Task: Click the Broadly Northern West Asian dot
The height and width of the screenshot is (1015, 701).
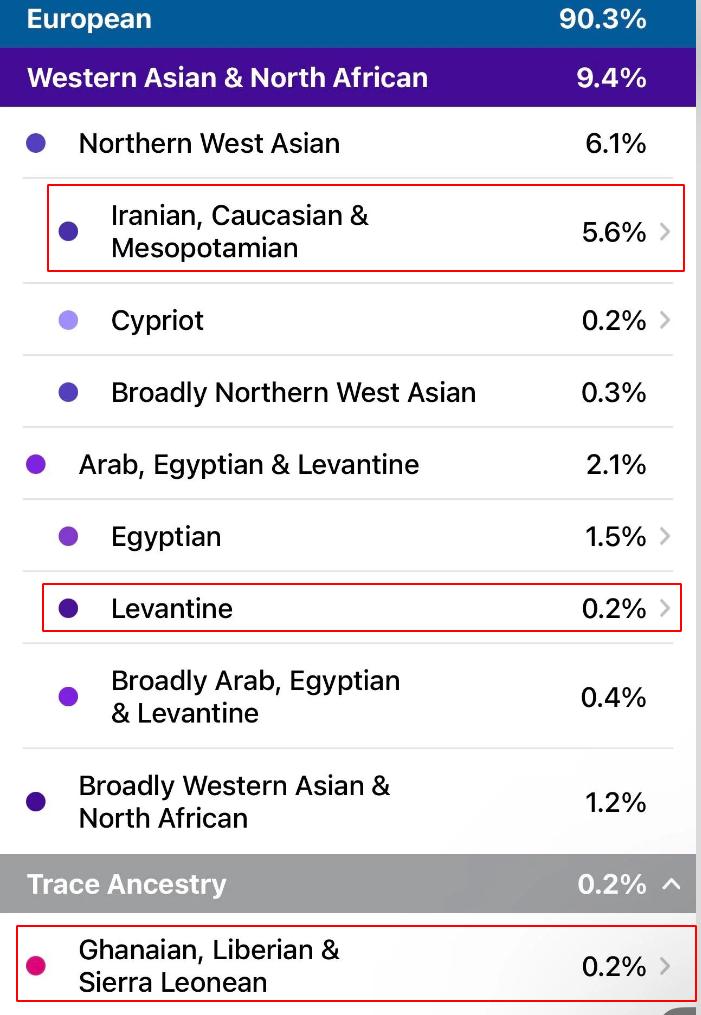Action: tap(68, 392)
